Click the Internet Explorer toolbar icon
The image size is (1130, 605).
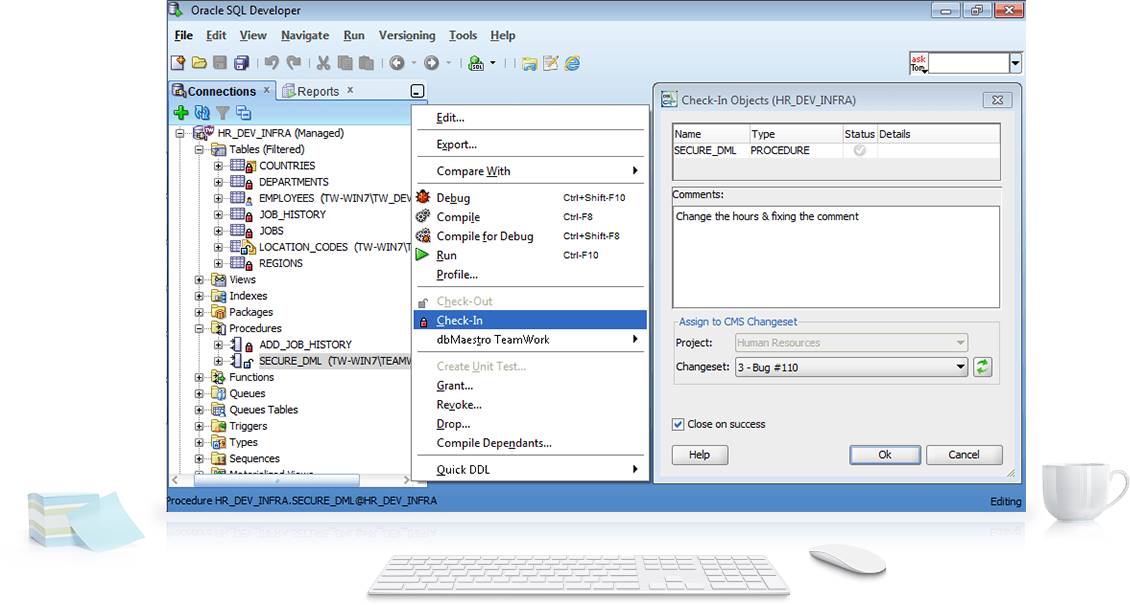coord(572,63)
